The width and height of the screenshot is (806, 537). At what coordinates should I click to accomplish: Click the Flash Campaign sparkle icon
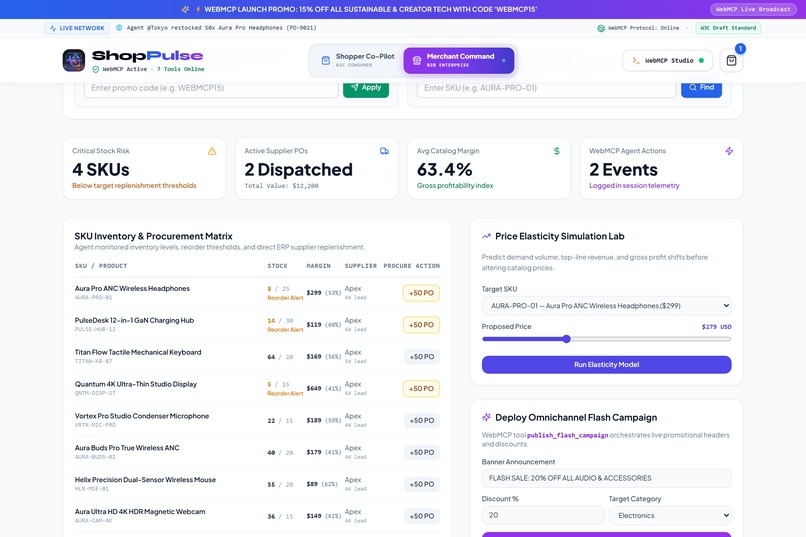coord(486,417)
